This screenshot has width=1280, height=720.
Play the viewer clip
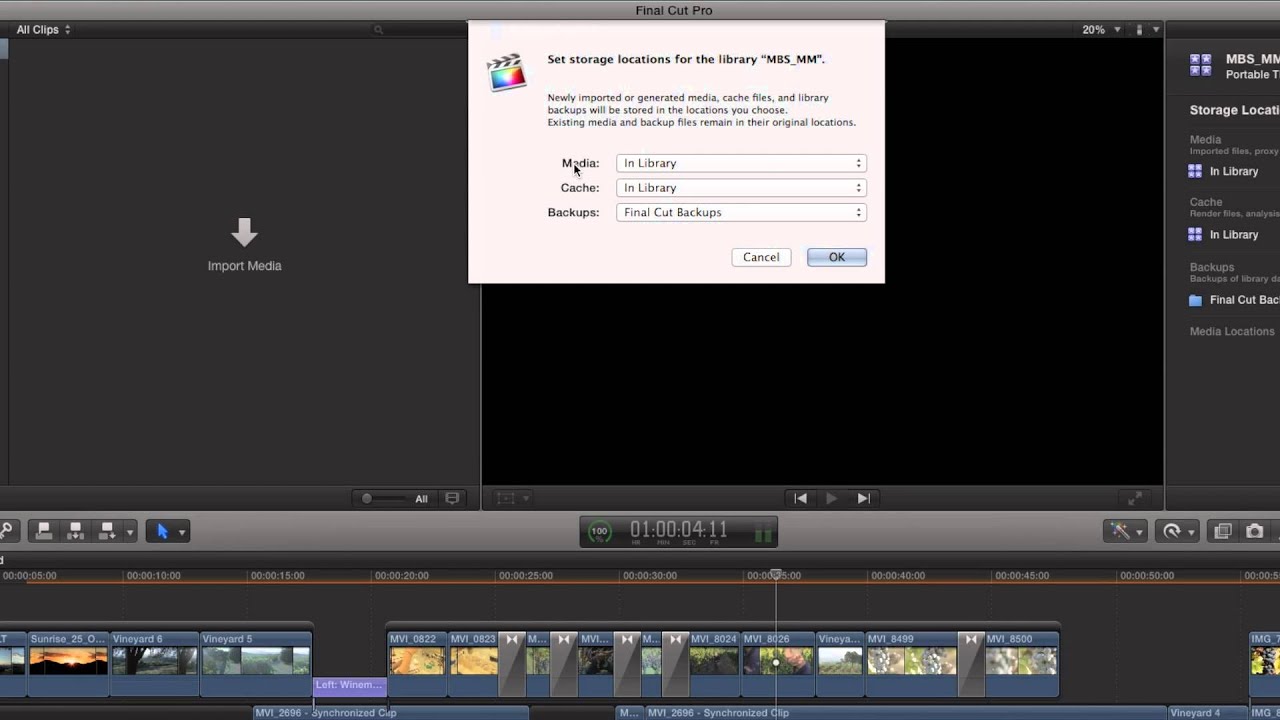tap(831, 498)
